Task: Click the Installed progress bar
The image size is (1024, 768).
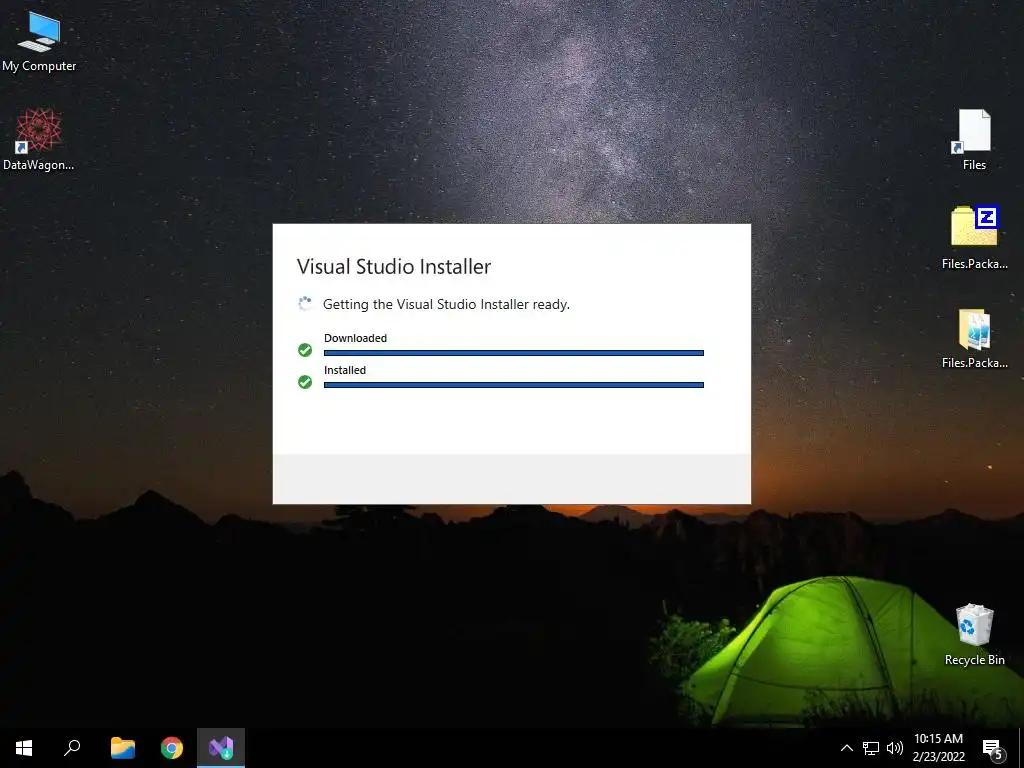Action: [514, 385]
